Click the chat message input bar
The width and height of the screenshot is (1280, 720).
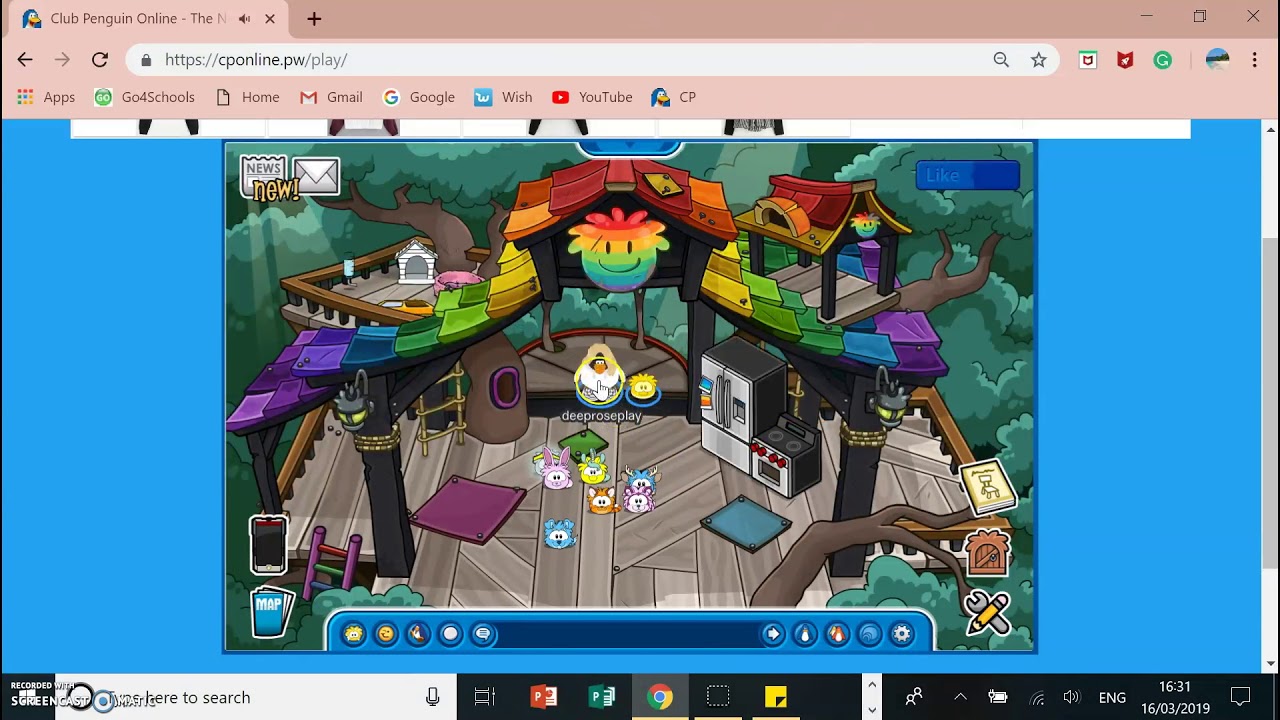click(628, 633)
